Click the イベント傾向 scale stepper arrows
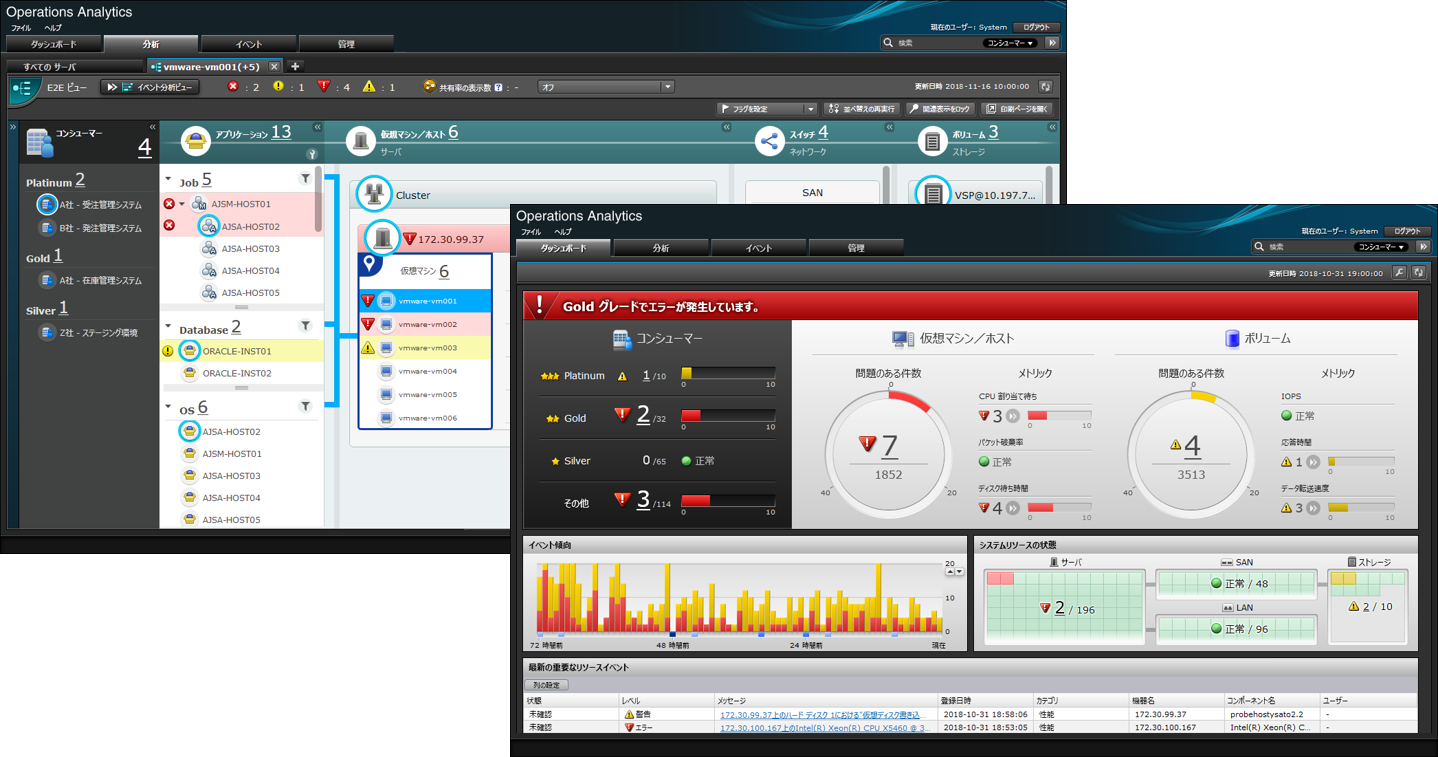 [x=955, y=572]
